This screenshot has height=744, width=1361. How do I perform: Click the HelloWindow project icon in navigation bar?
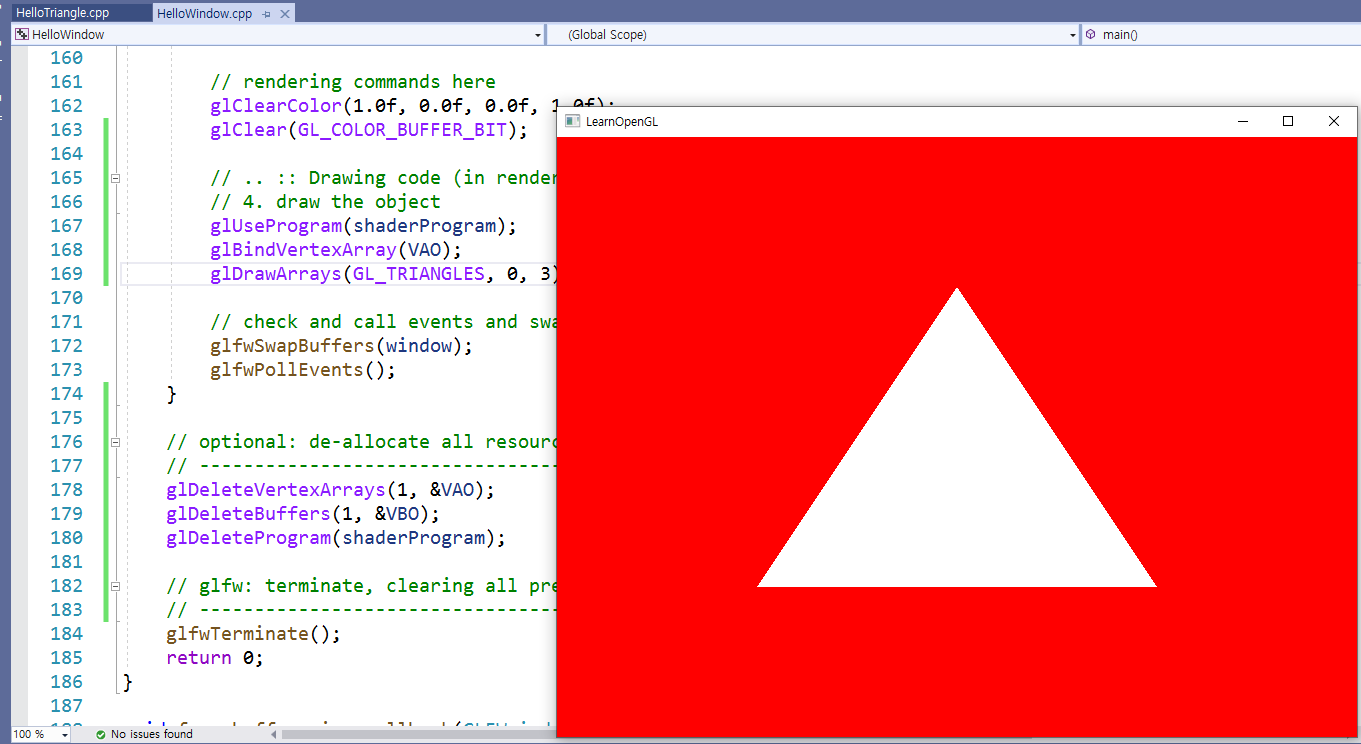(x=21, y=34)
